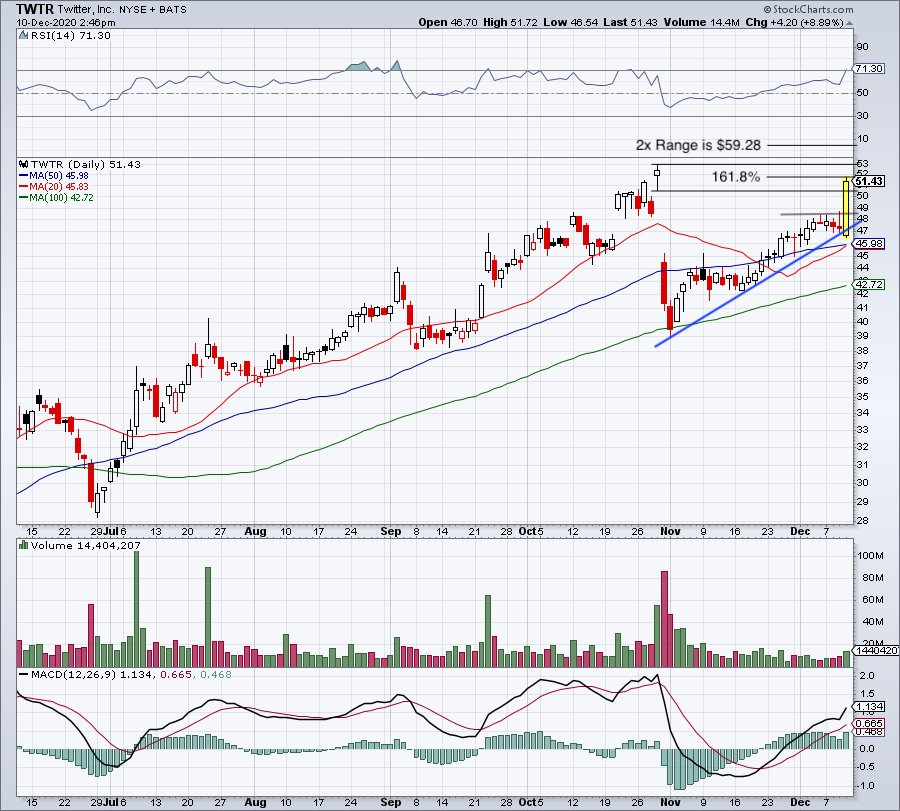900x811 pixels.
Task: Click the yellow-highlighted latest candlestick
Action: 846,208
